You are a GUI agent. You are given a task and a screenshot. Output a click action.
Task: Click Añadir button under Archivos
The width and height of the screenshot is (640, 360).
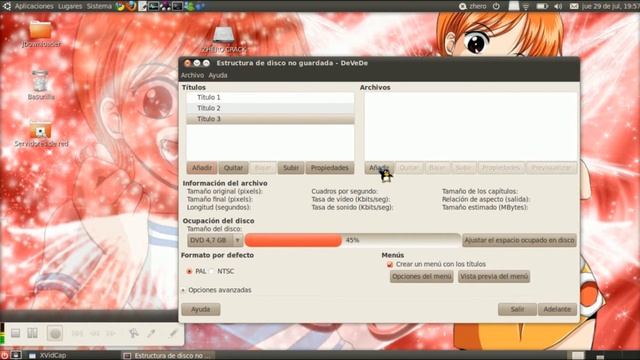379,168
